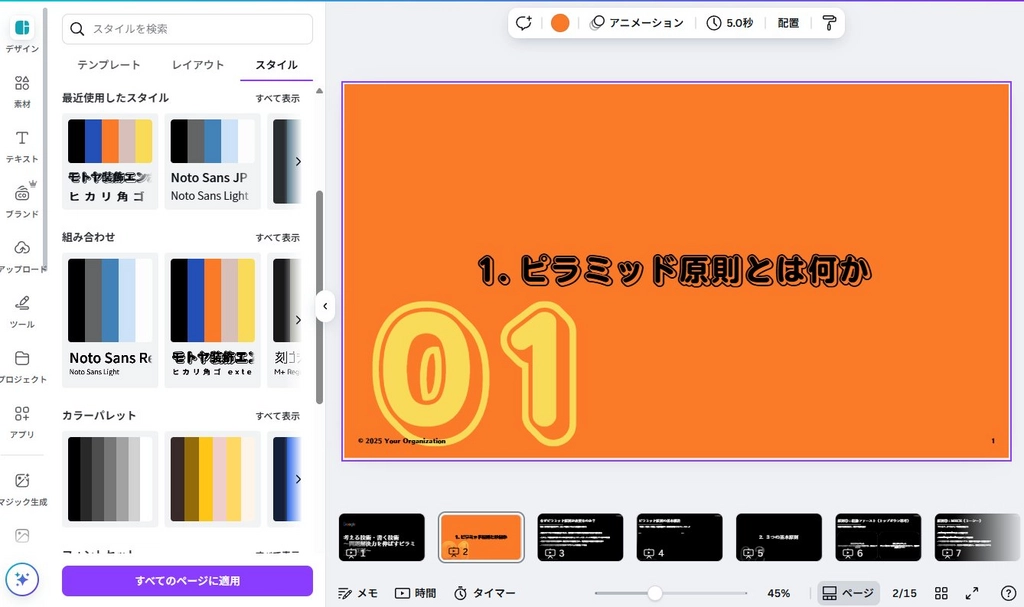Click すべてのページに適用 button
1024x607 pixels.
click(x=187, y=580)
